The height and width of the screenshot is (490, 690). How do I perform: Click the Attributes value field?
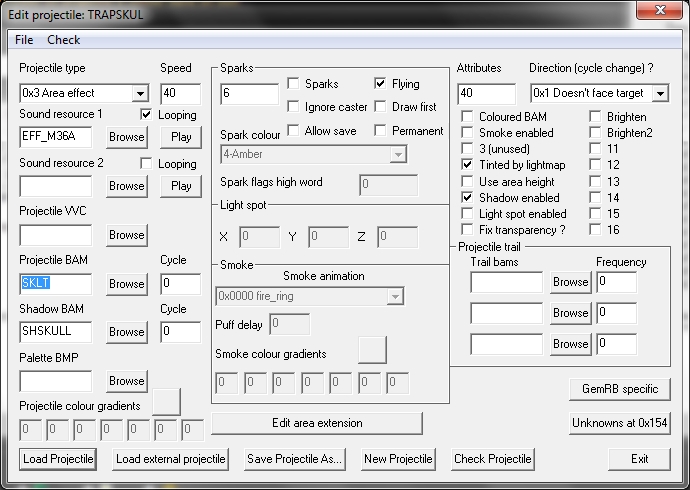pos(487,94)
